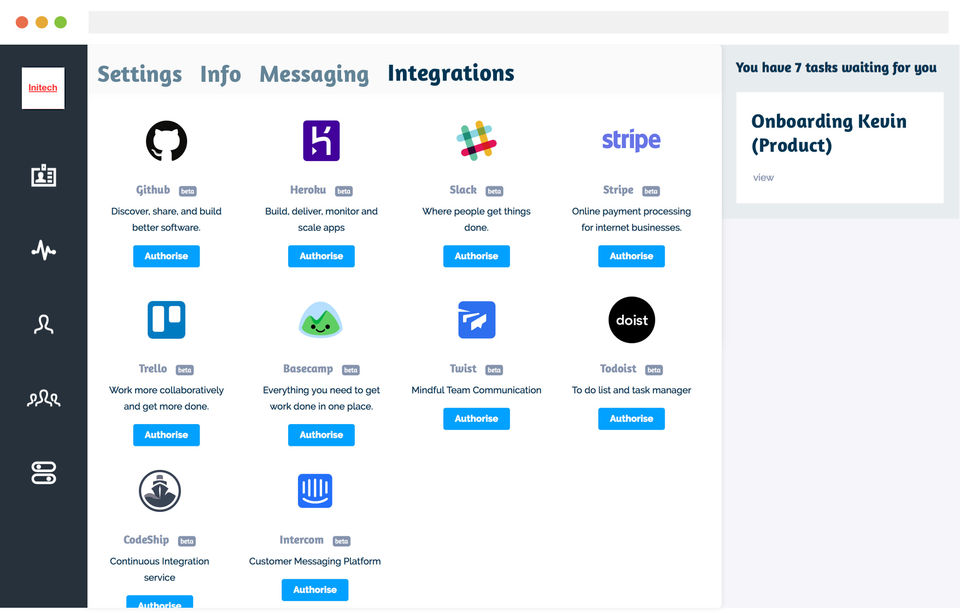Click the Intercom blue logo icon
The image size is (960, 613).
[315, 491]
